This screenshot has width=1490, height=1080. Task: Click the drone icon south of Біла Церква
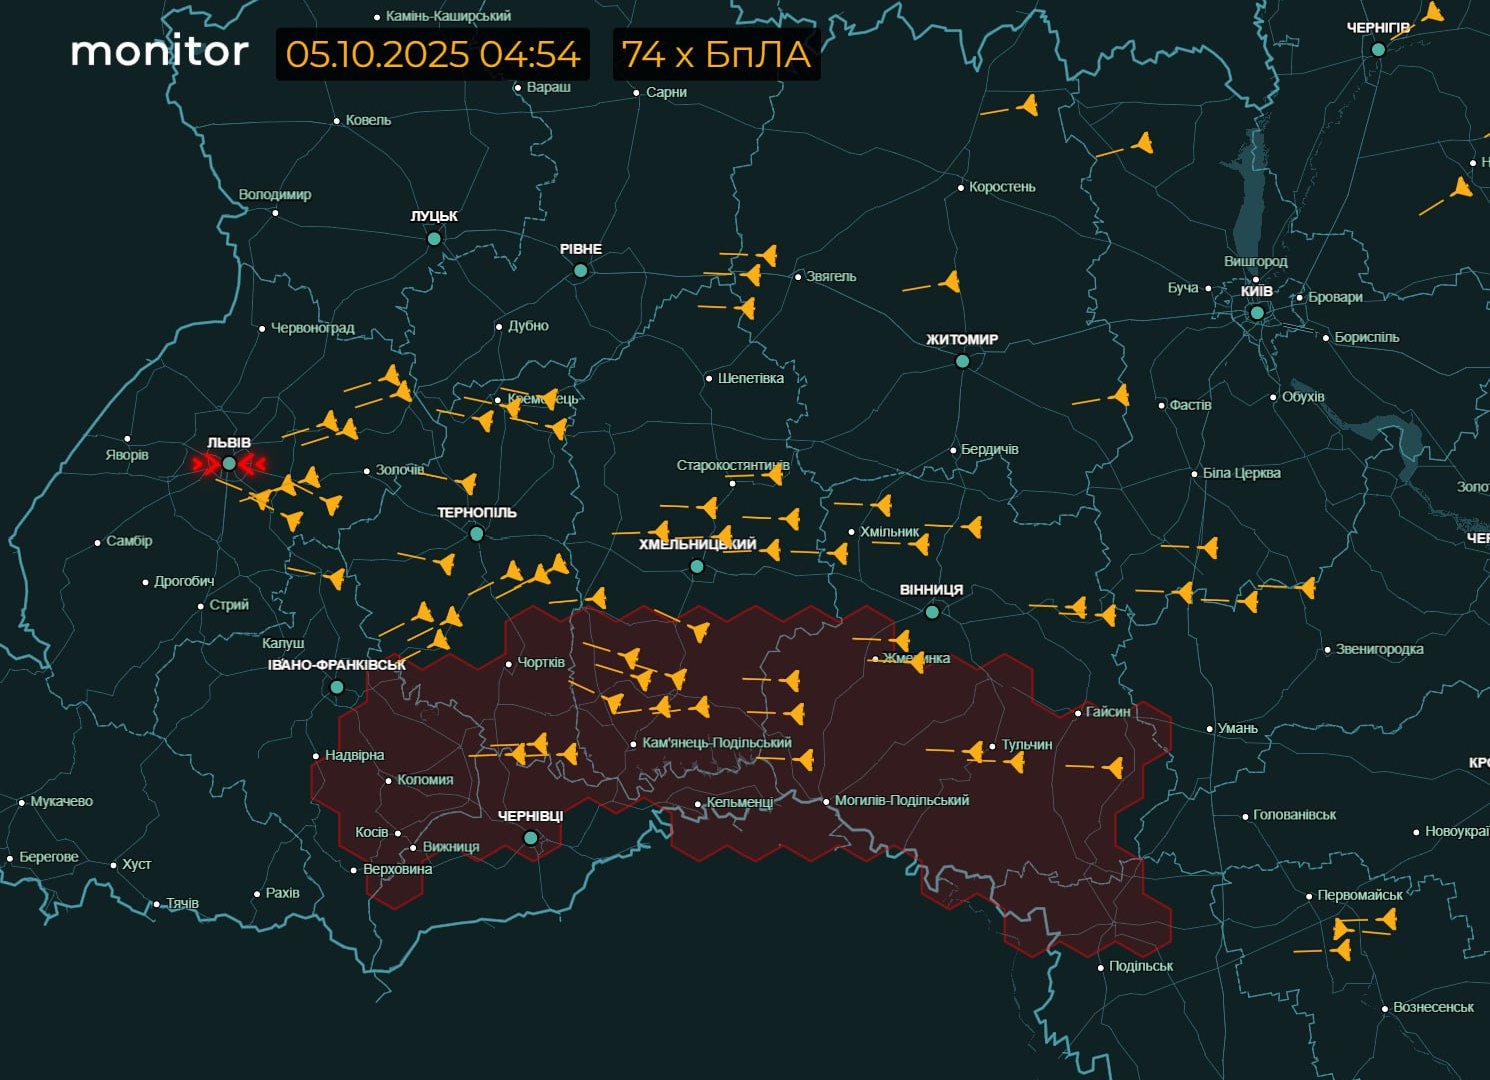(1209, 548)
